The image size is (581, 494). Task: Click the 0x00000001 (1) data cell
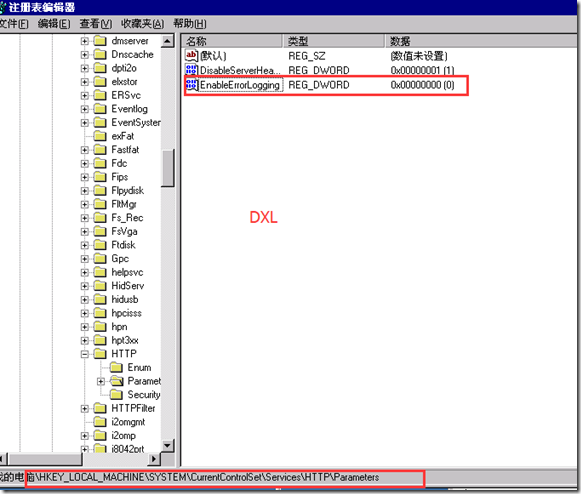point(422,70)
